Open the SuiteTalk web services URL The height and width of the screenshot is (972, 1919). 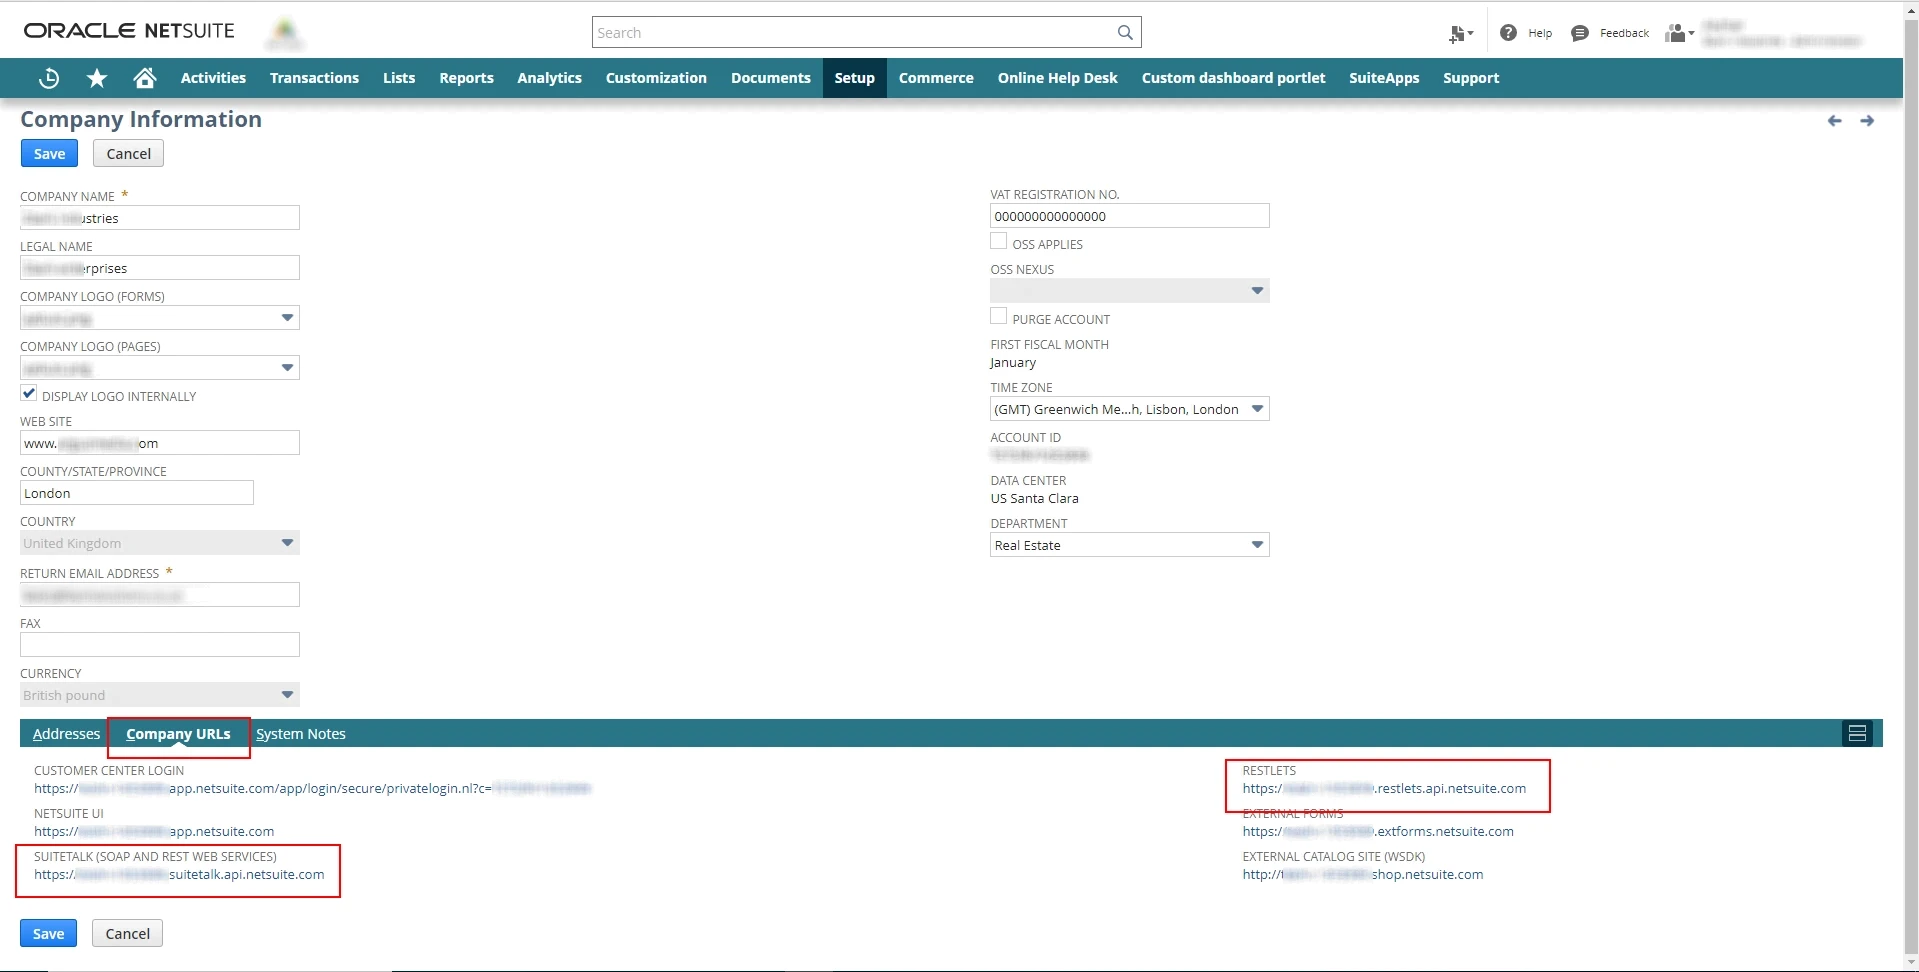click(x=179, y=875)
